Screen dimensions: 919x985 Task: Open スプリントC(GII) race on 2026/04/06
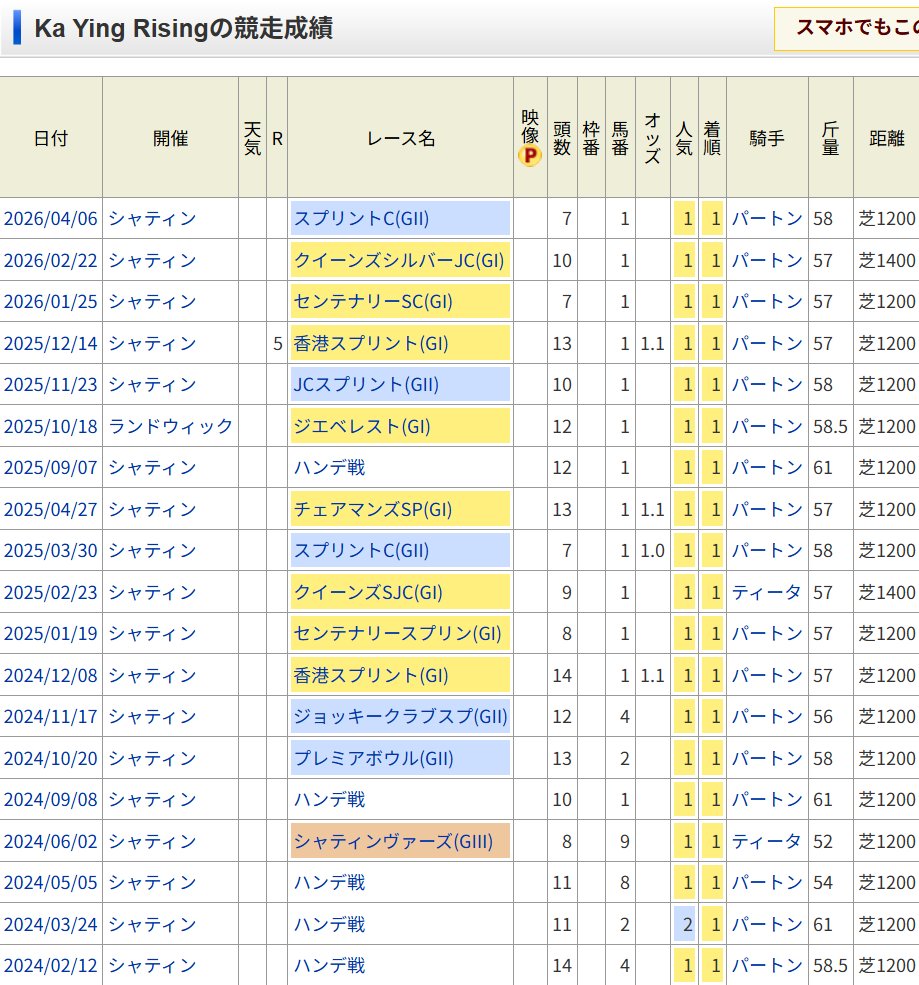(361, 219)
